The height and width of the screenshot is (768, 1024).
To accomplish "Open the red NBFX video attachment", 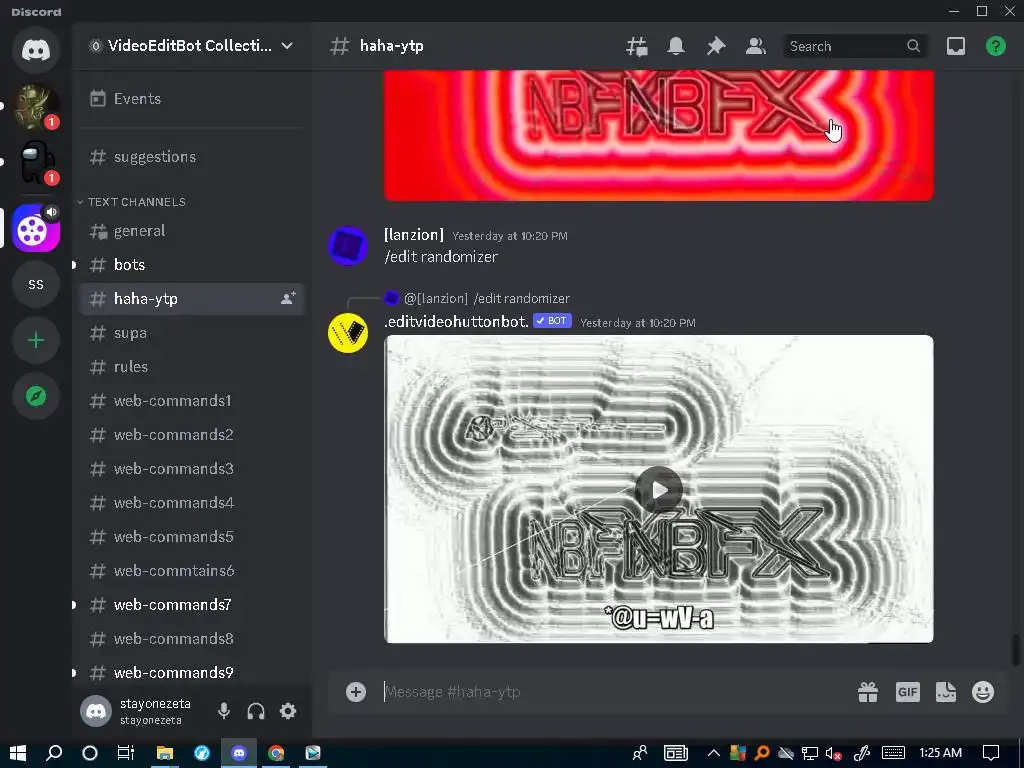I will tap(659, 135).
